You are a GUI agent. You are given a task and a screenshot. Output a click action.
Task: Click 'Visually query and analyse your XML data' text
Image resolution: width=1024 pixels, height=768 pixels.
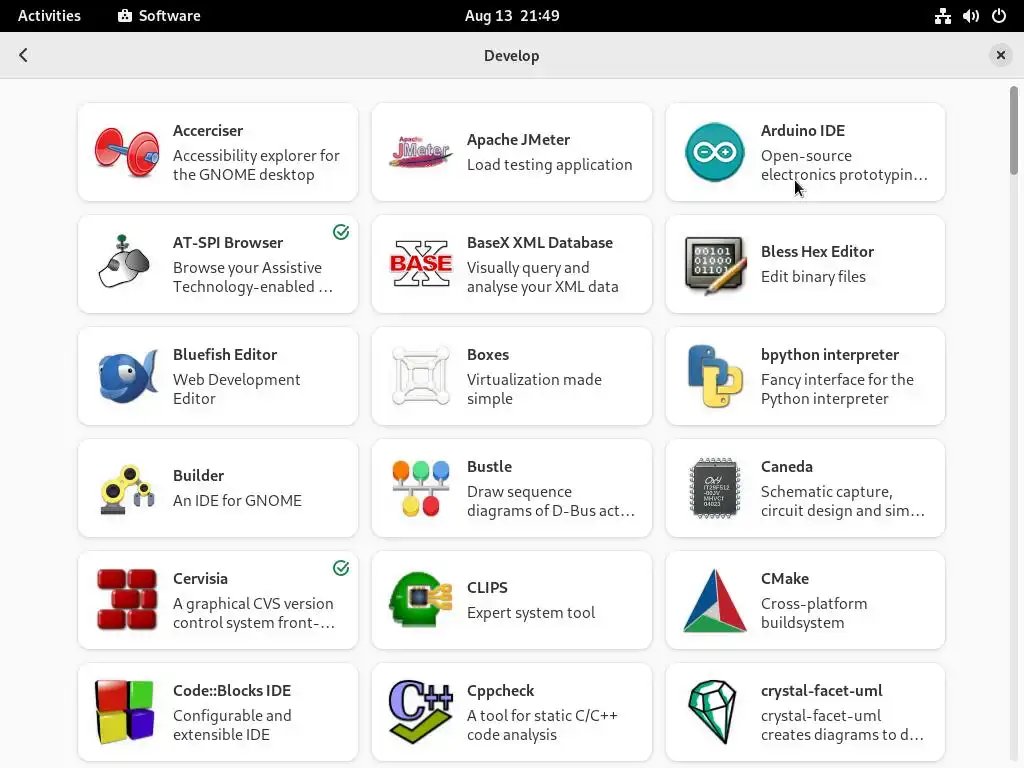click(542, 277)
